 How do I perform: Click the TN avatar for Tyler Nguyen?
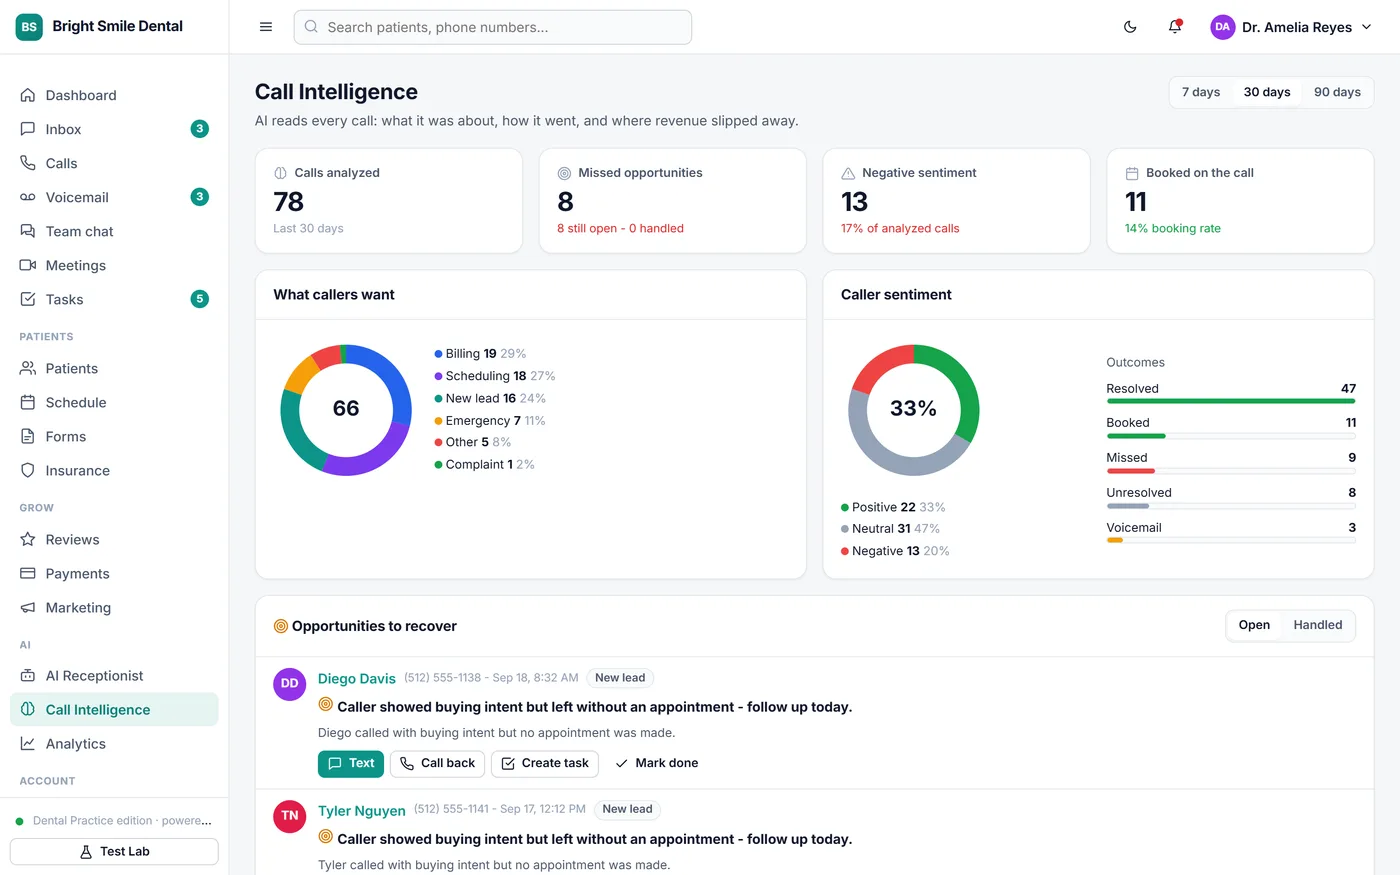coord(290,816)
